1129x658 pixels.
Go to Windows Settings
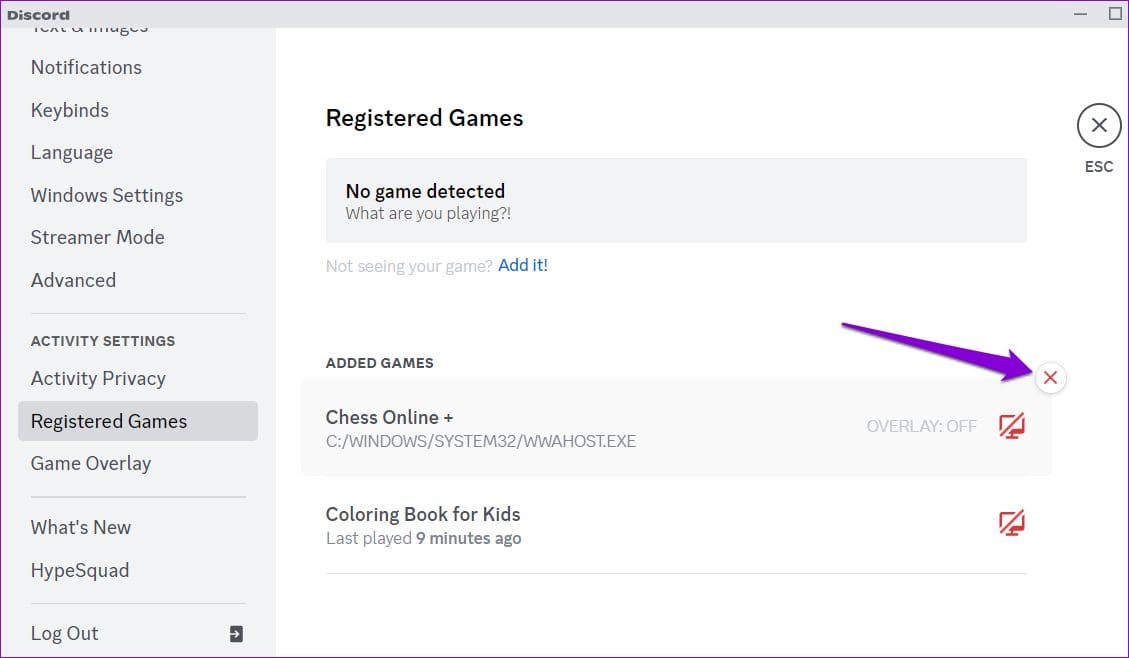coord(107,195)
